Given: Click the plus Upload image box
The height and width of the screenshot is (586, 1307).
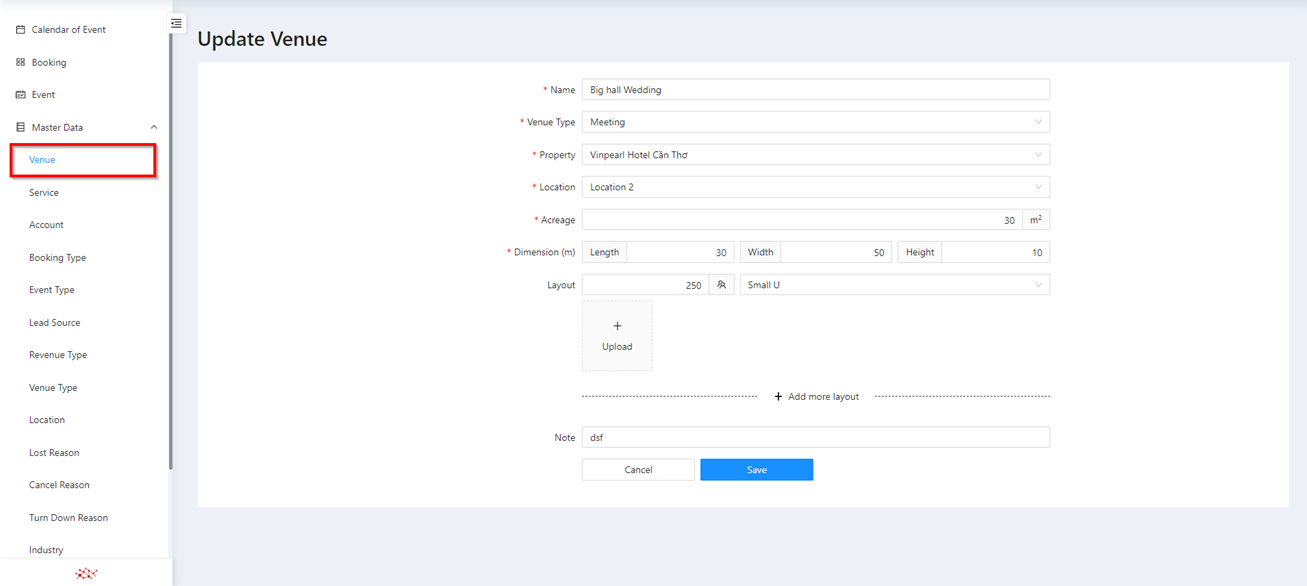Looking at the screenshot, I should point(617,336).
